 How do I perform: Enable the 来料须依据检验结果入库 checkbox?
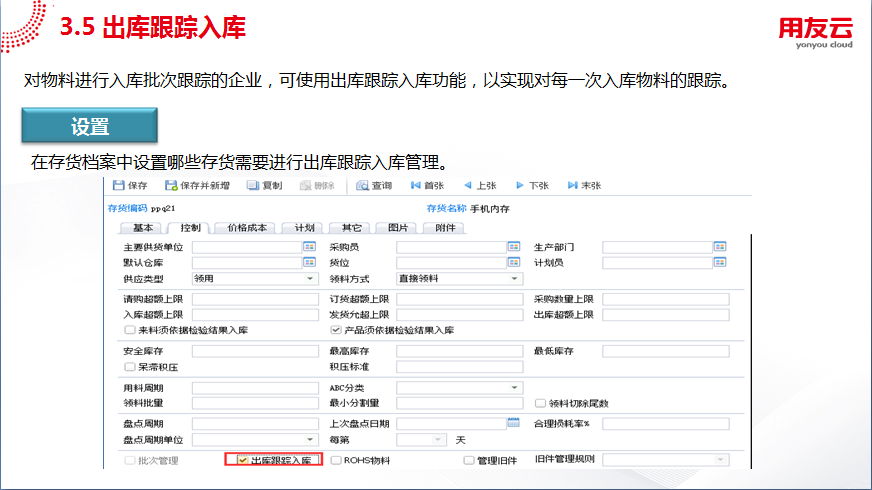(129, 330)
